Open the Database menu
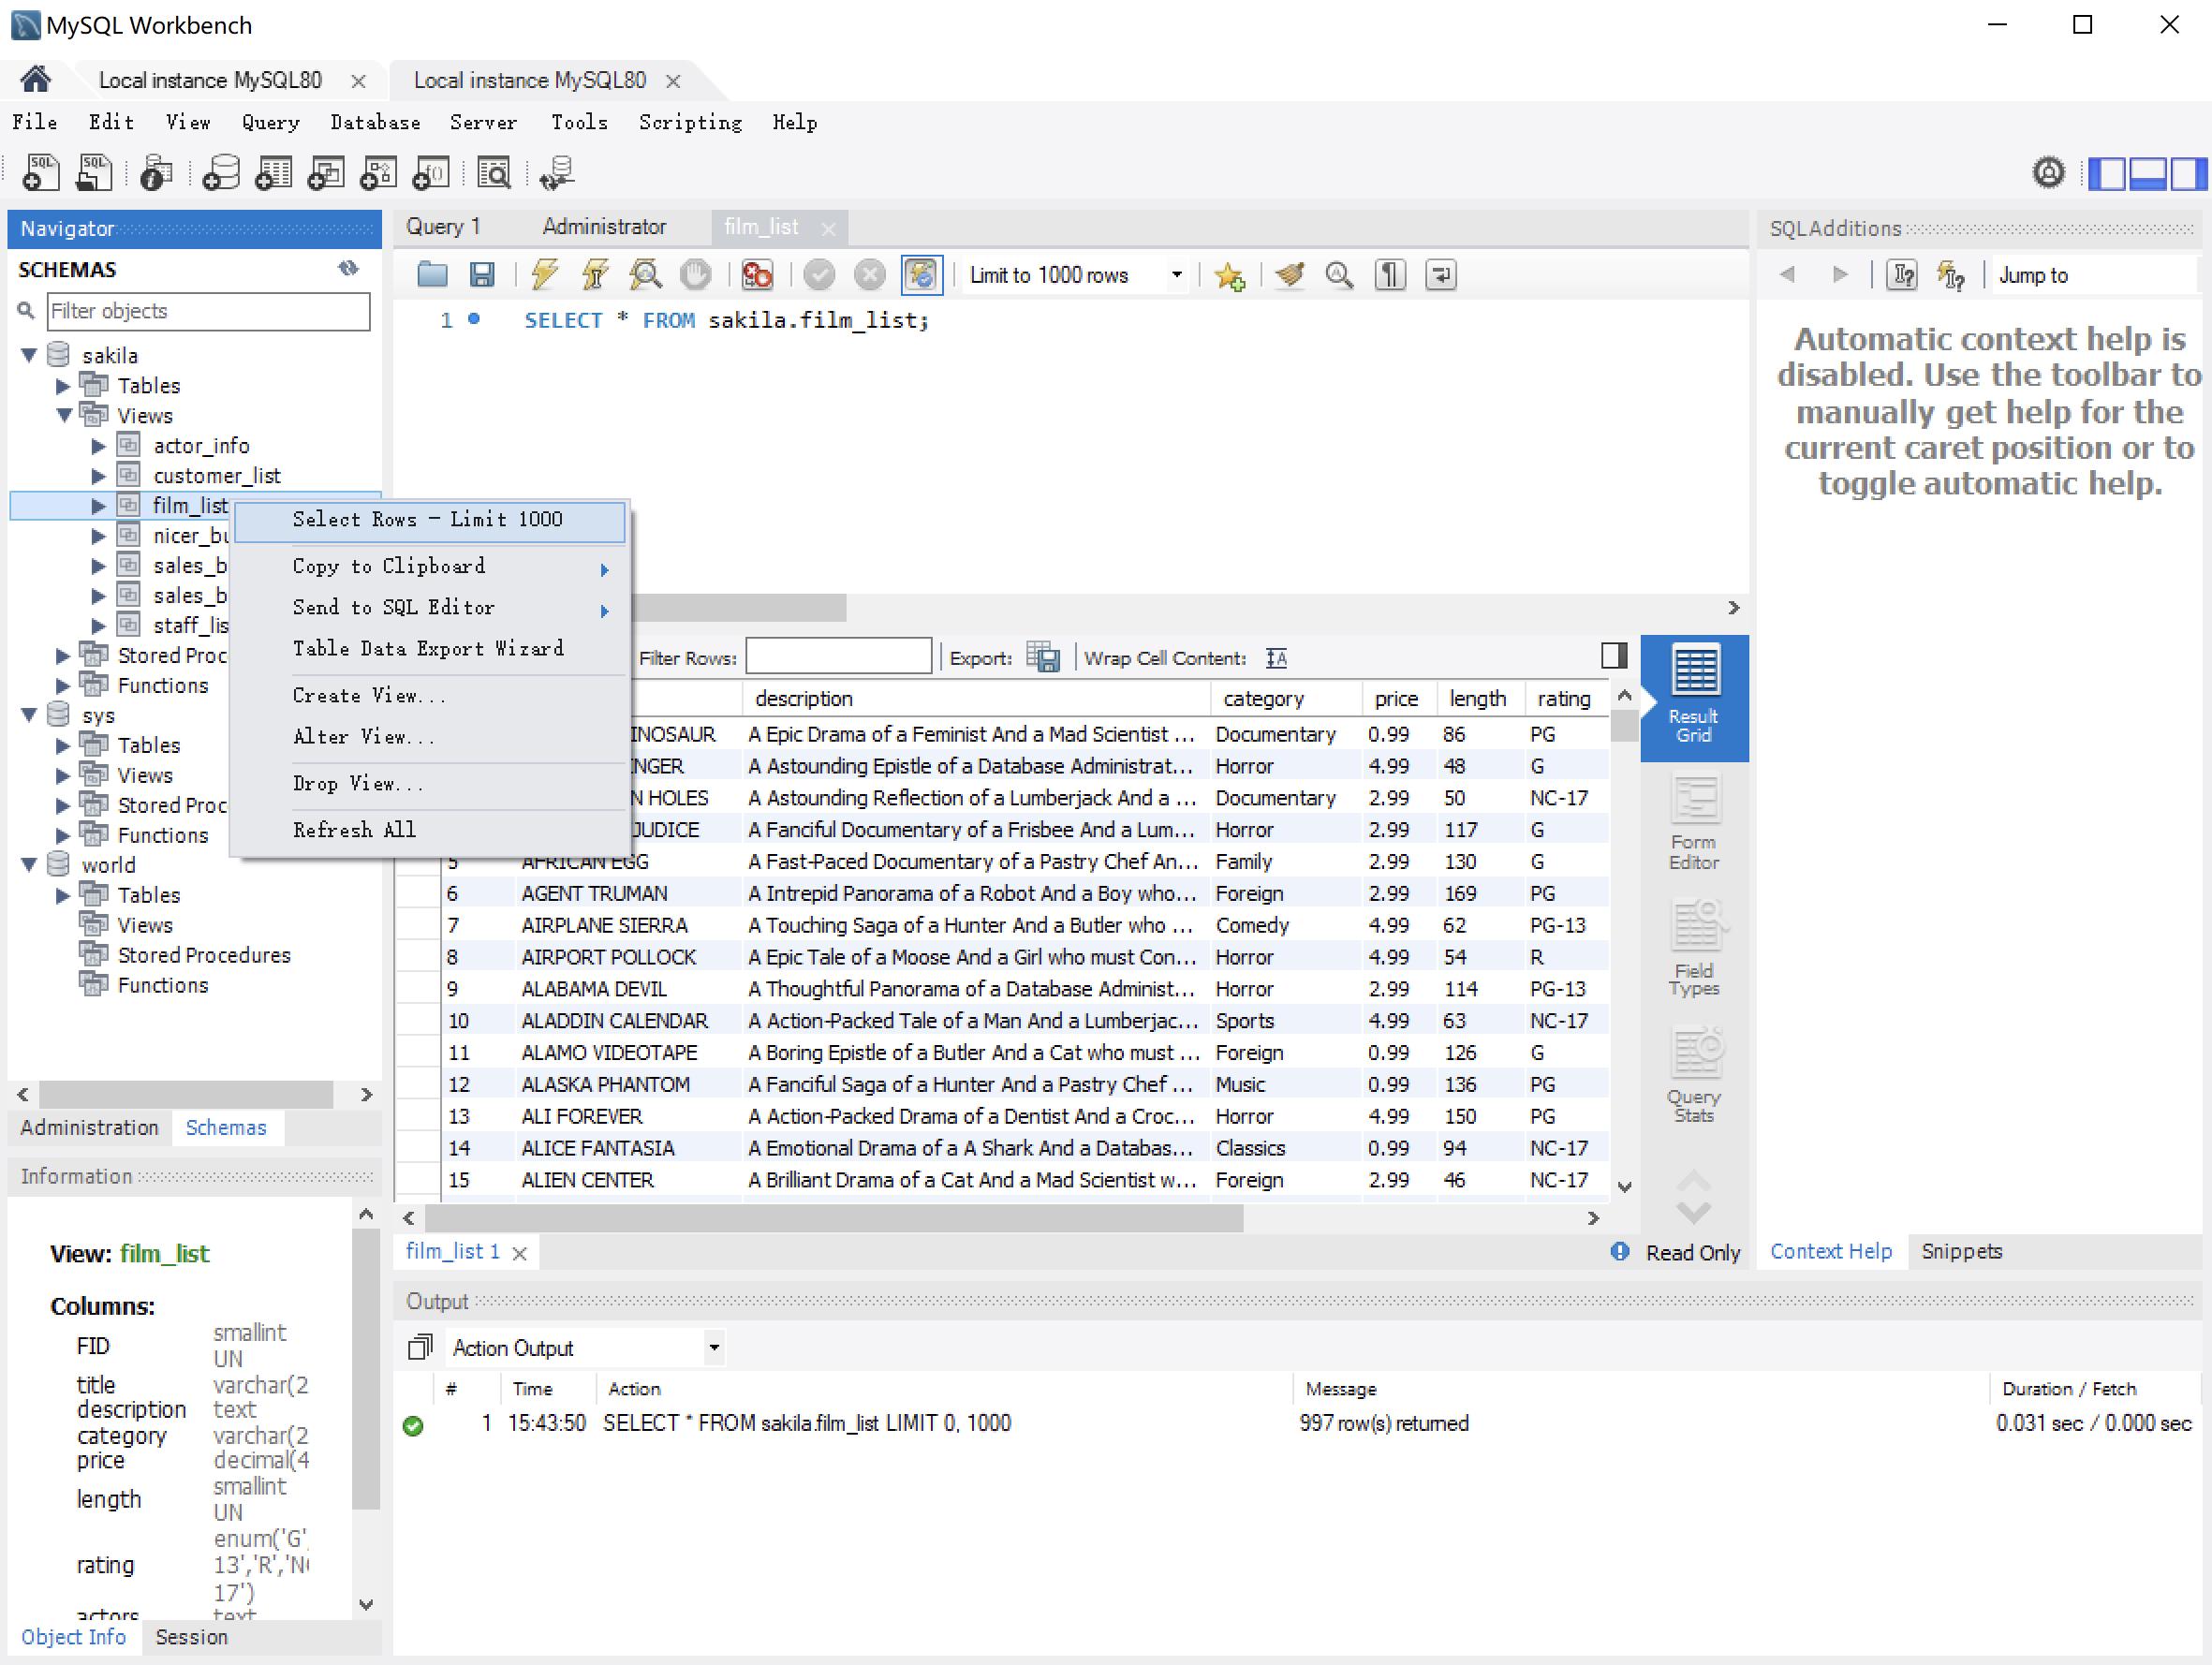This screenshot has height=1665, width=2212. (376, 123)
